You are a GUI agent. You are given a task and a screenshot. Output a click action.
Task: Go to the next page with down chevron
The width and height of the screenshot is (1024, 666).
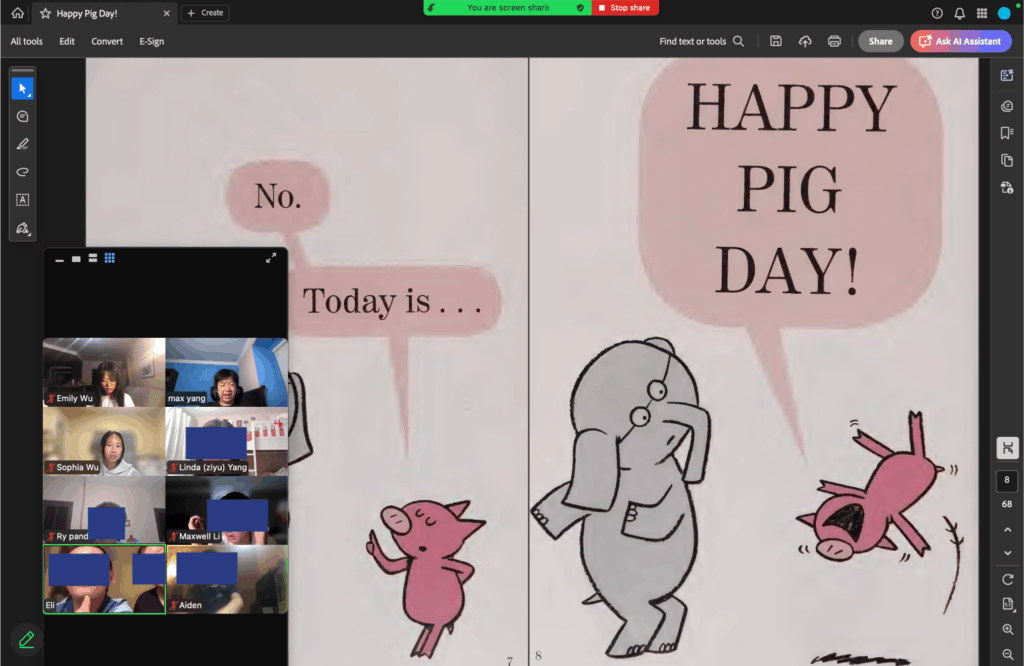click(x=1007, y=553)
